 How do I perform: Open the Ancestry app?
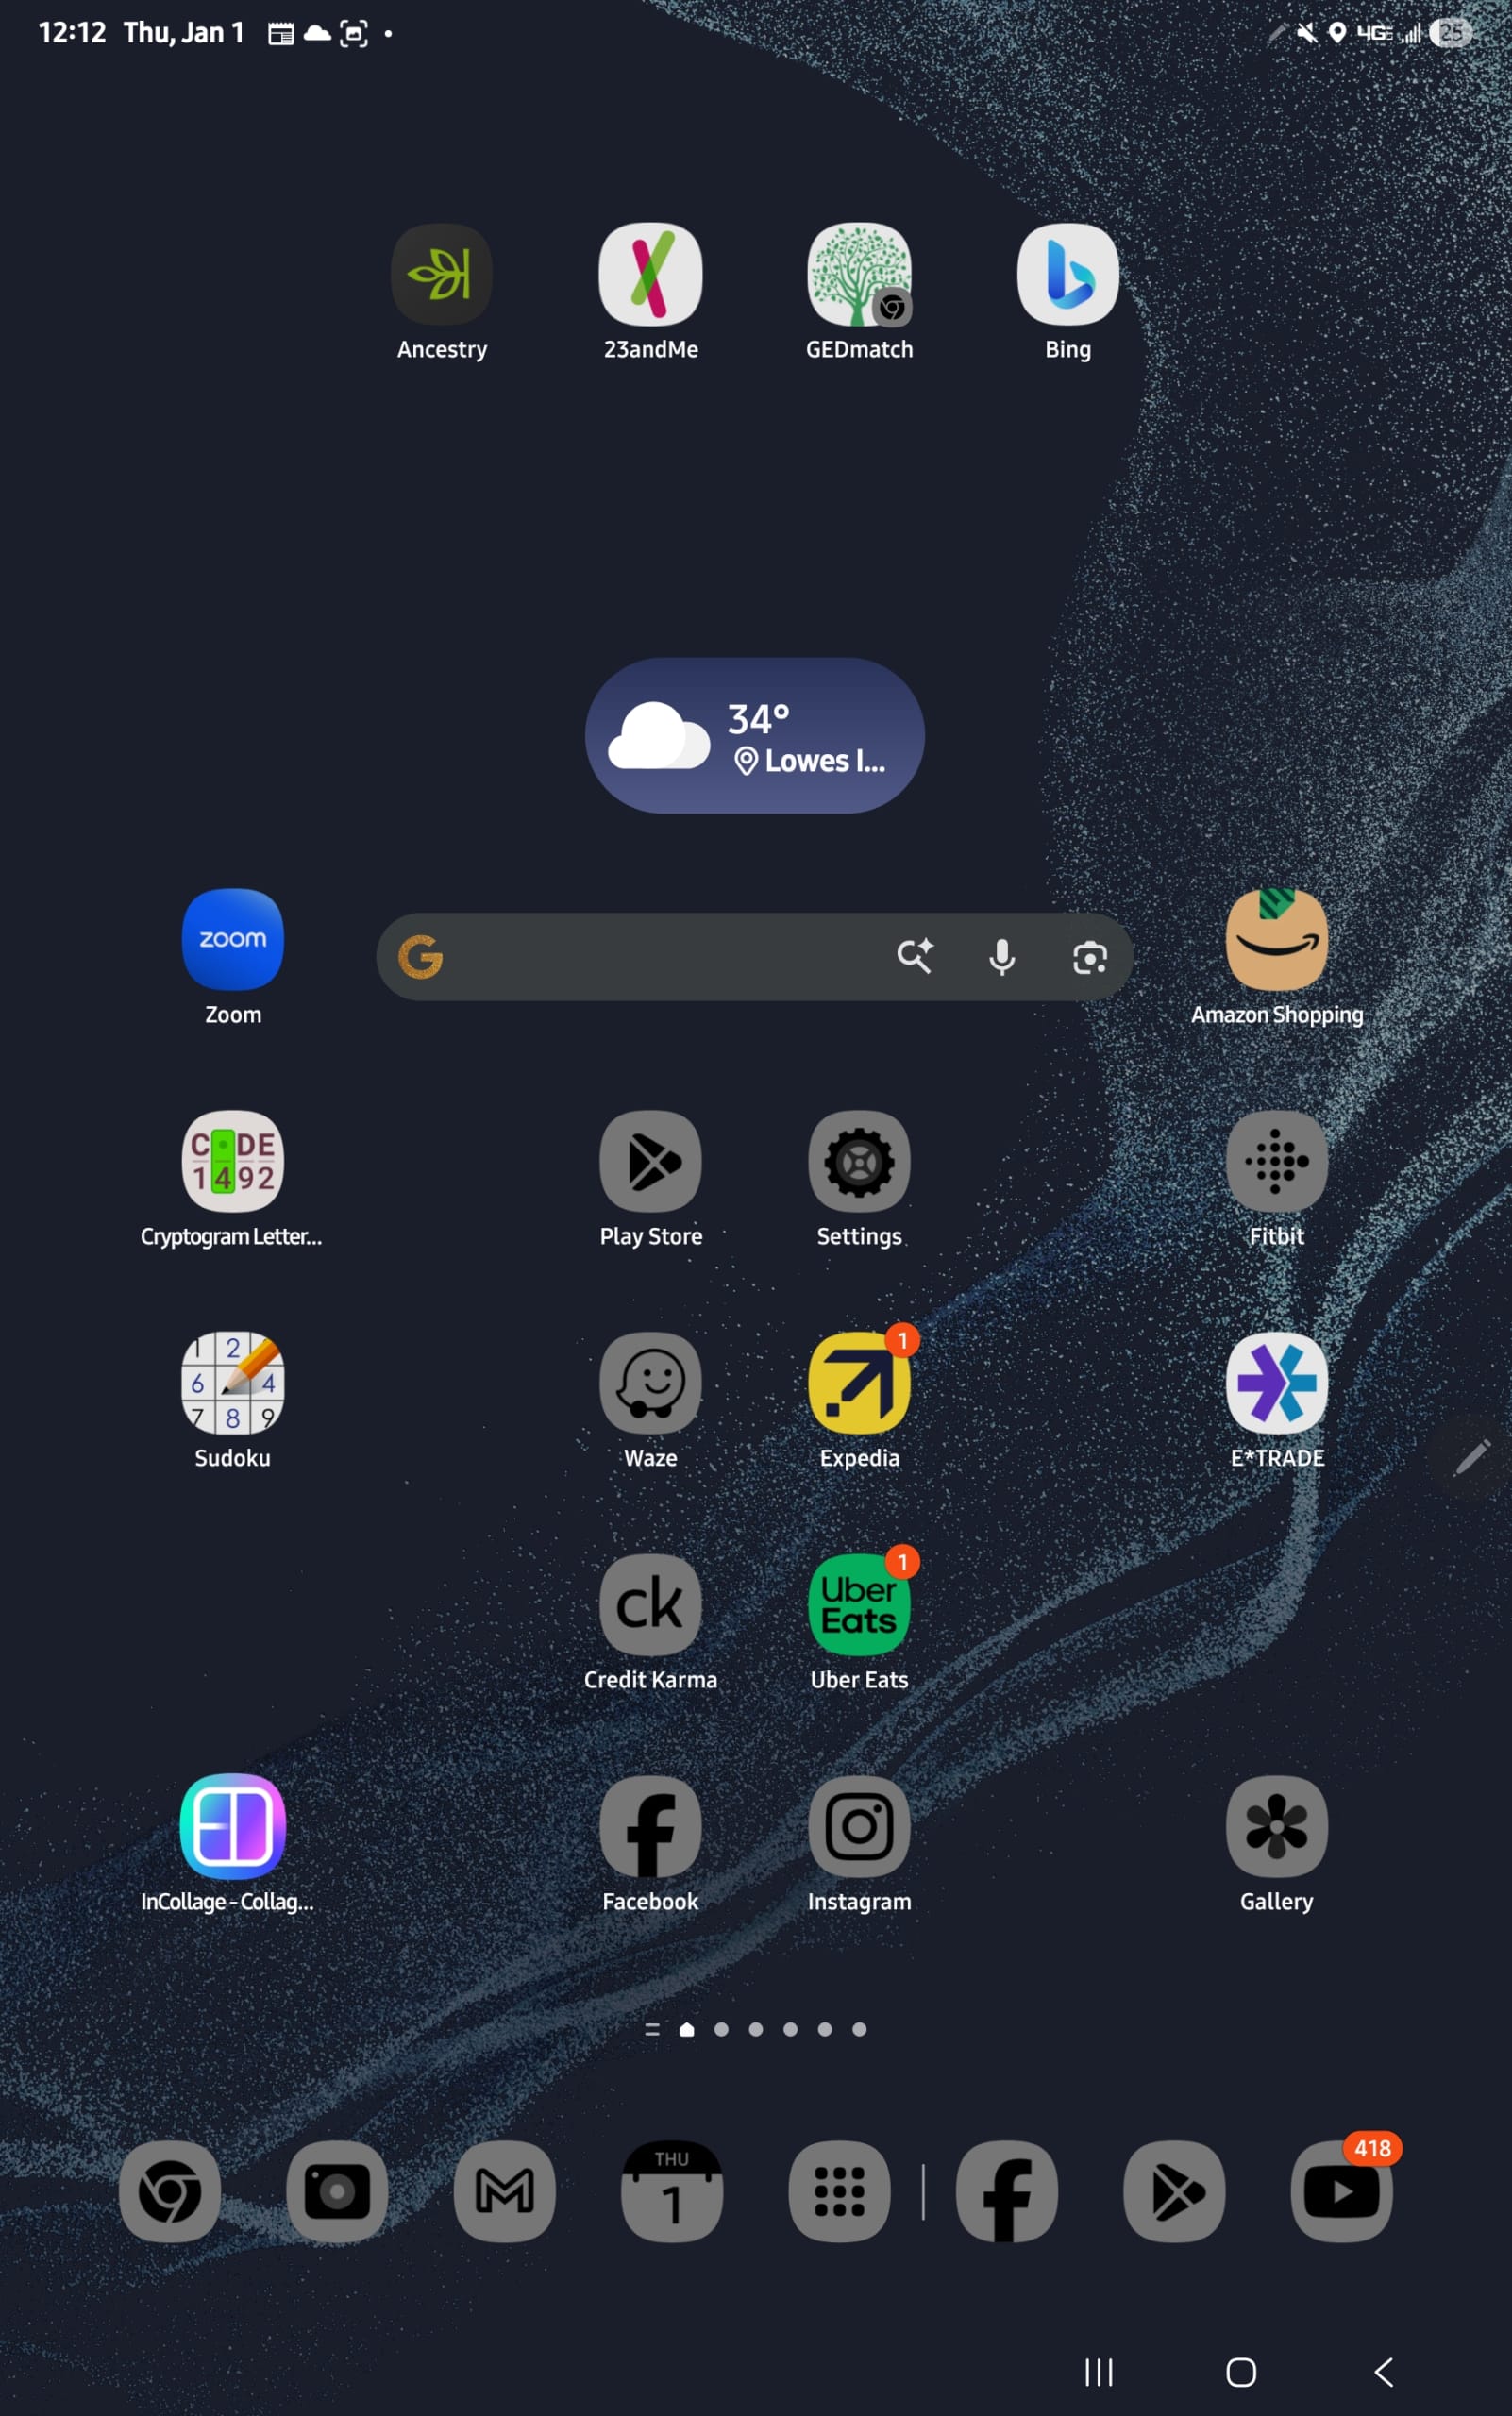click(x=441, y=274)
